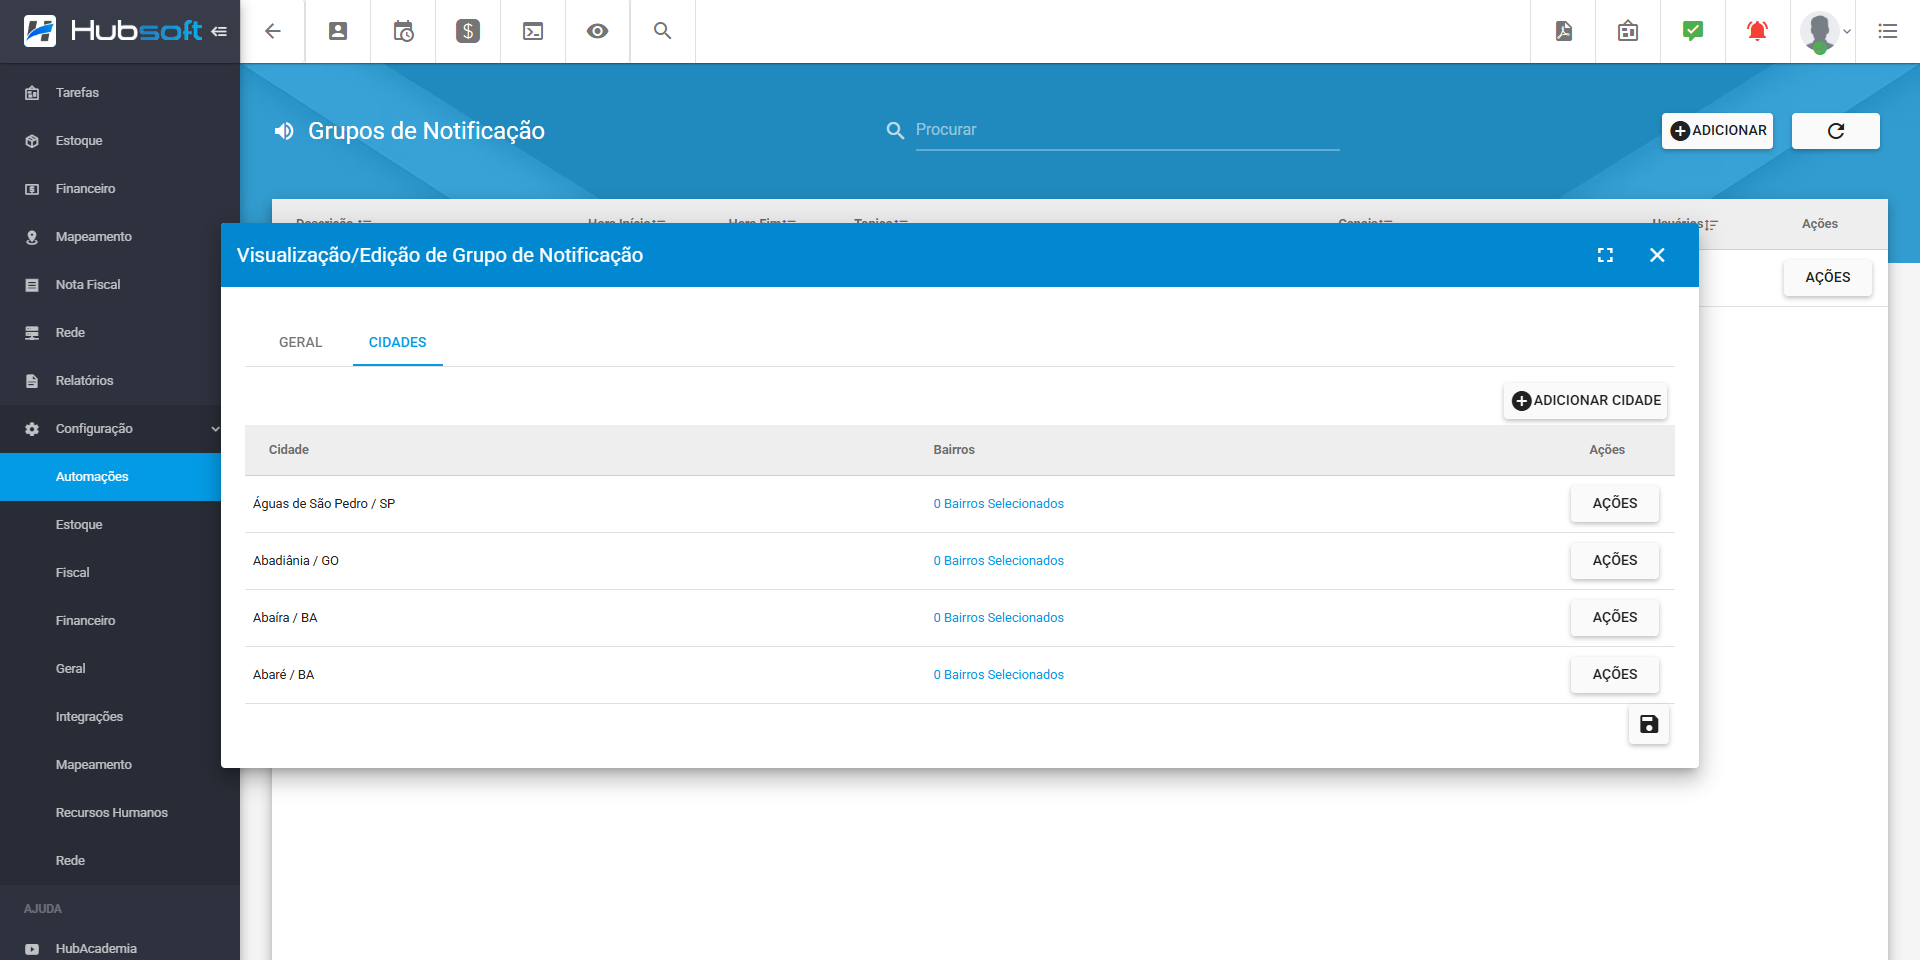The height and width of the screenshot is (960, 1920).
Task: Click the ADICIONAR button in page header
Action: [x=1718, y=131]
